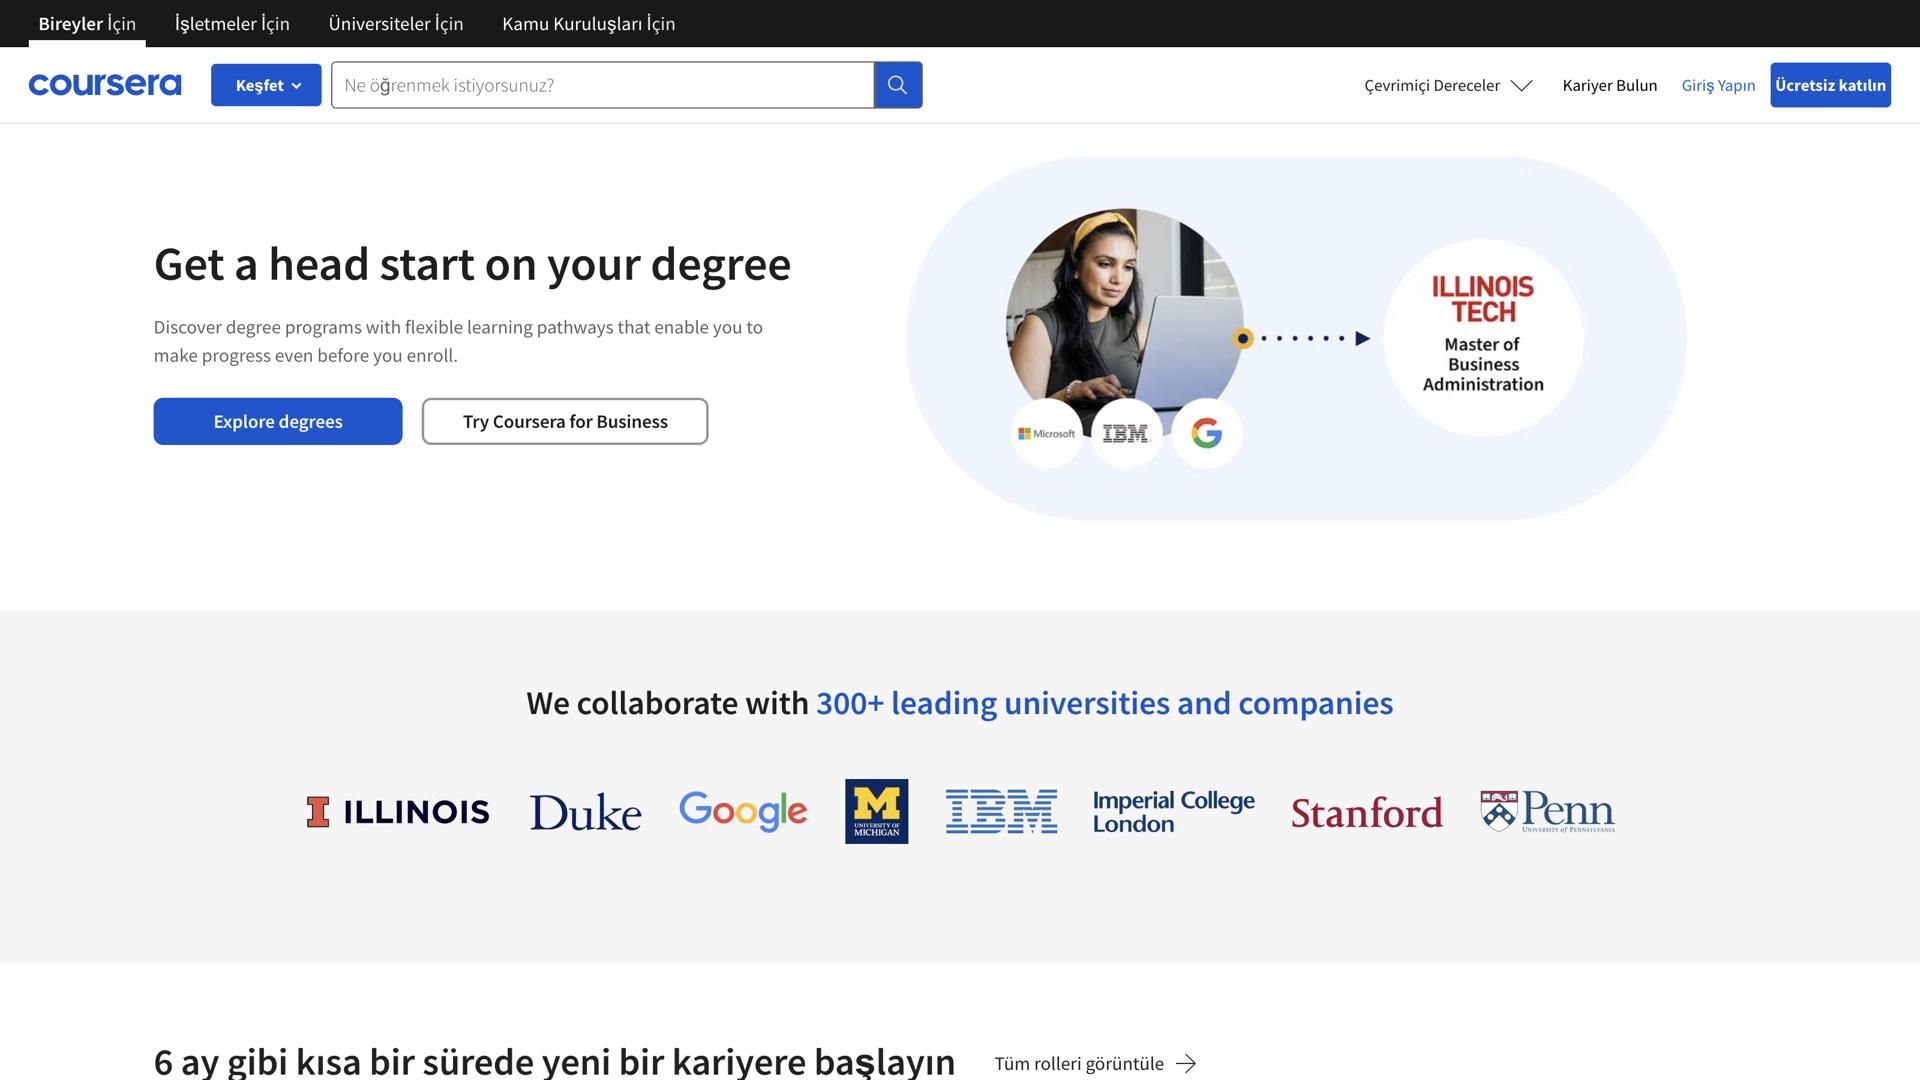Screen dimensions: 1920x1080
Task: Click the Microsoft badge in the hero graphic
Action: (x=1046, y=433)
